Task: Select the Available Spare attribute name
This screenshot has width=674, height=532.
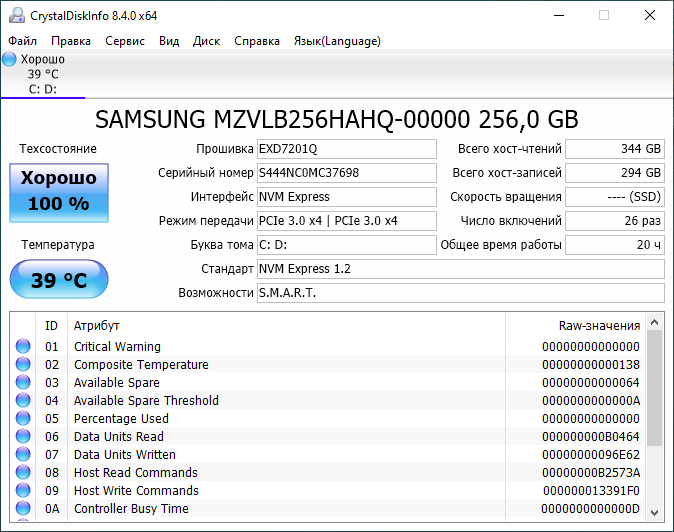Action: click(x=116, y=382)
